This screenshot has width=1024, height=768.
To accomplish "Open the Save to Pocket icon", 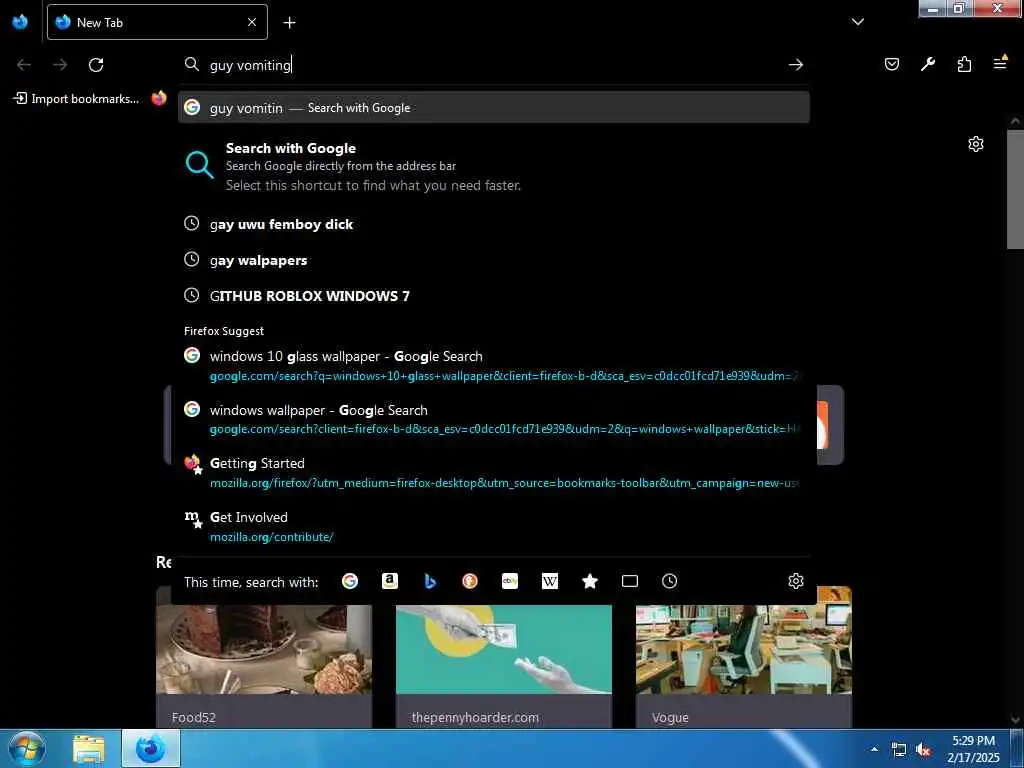I will click(x=891, y=64).
